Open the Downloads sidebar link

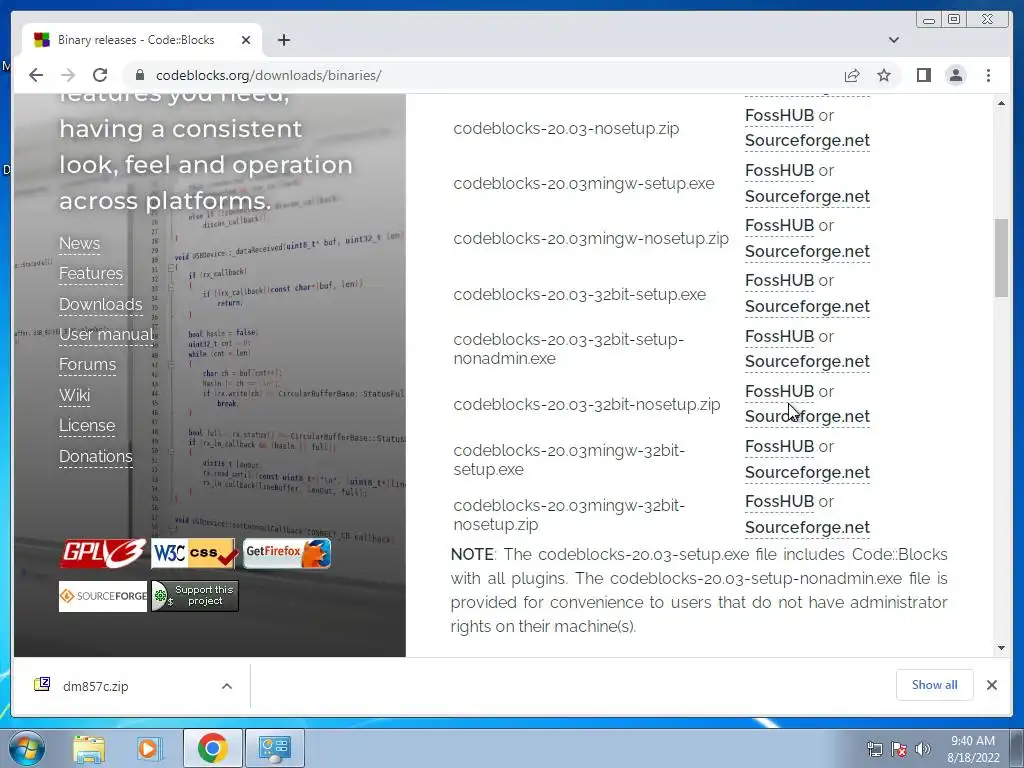[101, 304]
